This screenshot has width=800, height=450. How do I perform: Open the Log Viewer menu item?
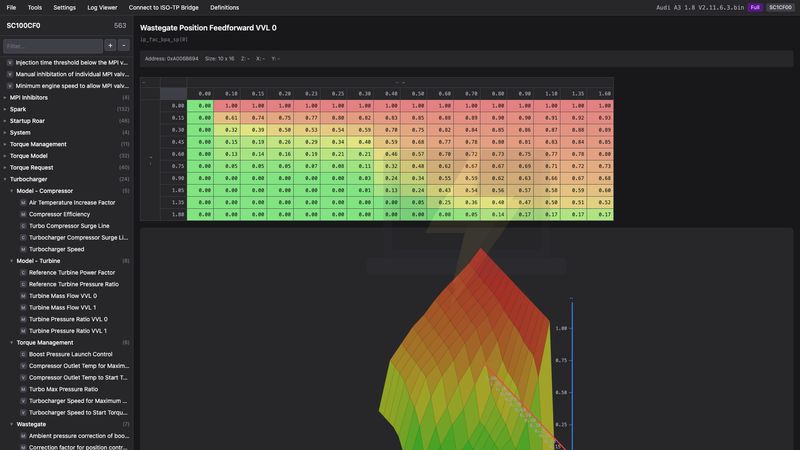[102, 7]
